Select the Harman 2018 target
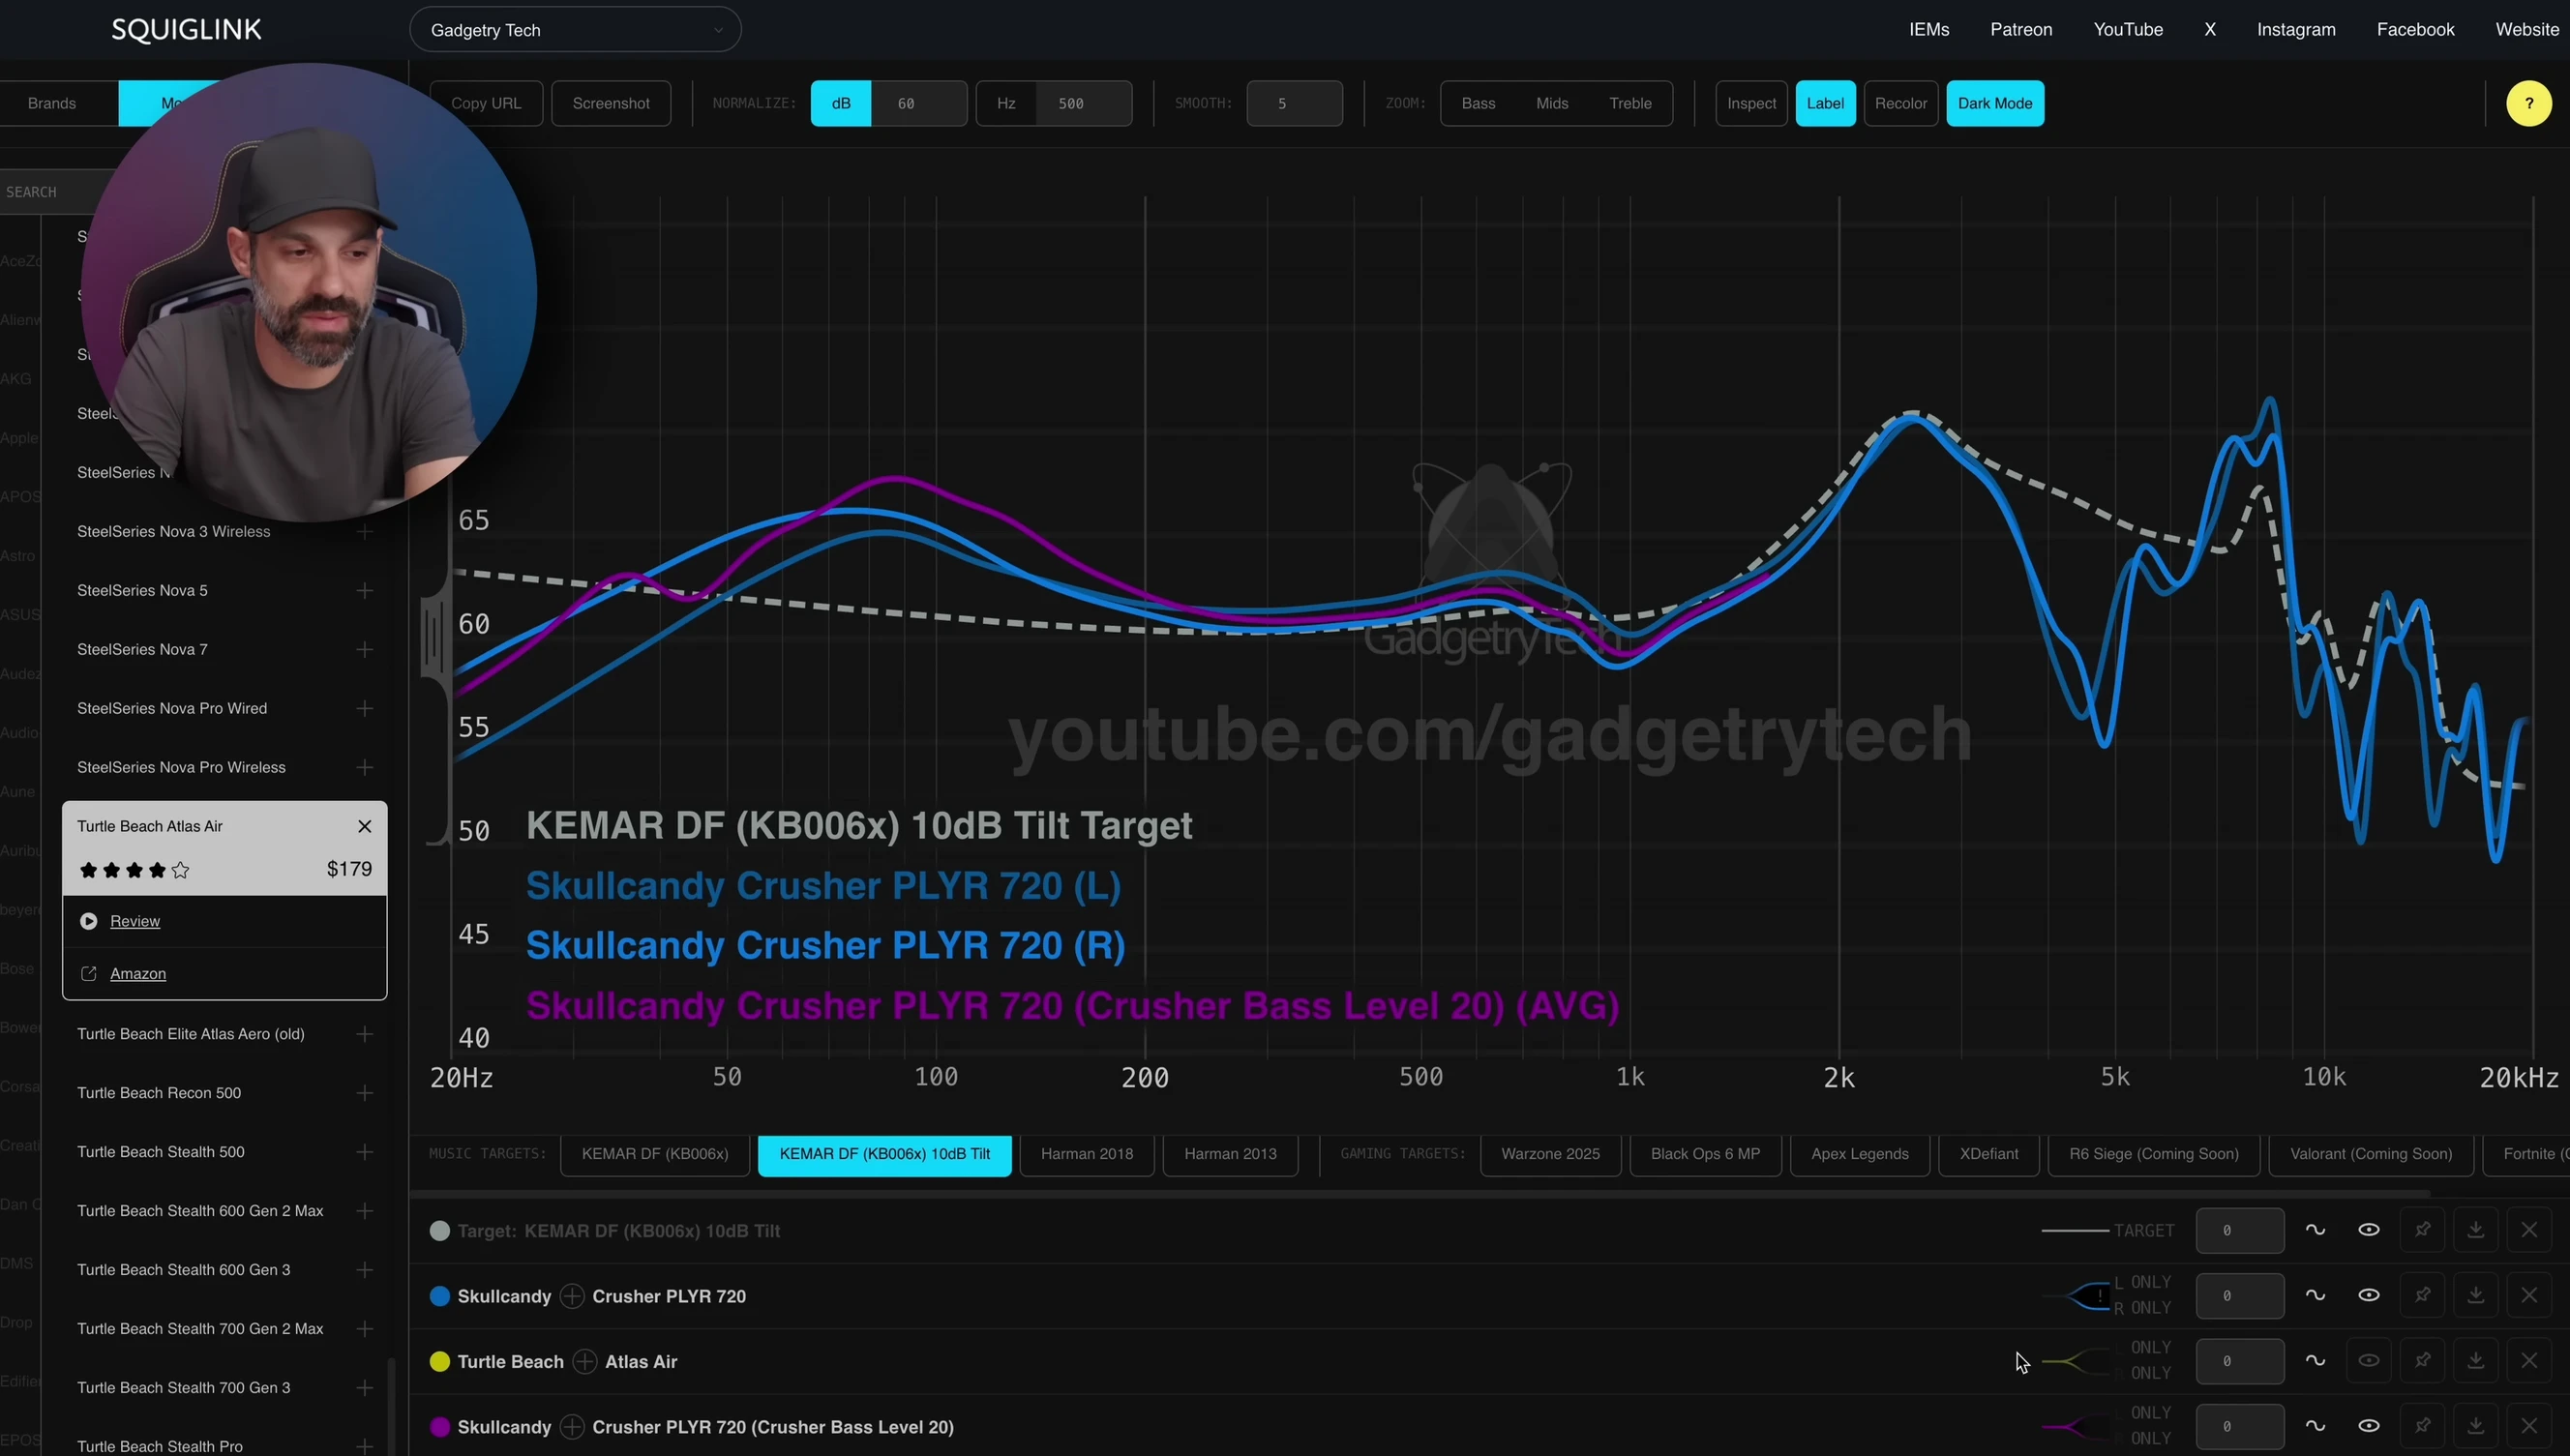The width and height of the screenshot is (2570, 1456). coord(1087,1154)
